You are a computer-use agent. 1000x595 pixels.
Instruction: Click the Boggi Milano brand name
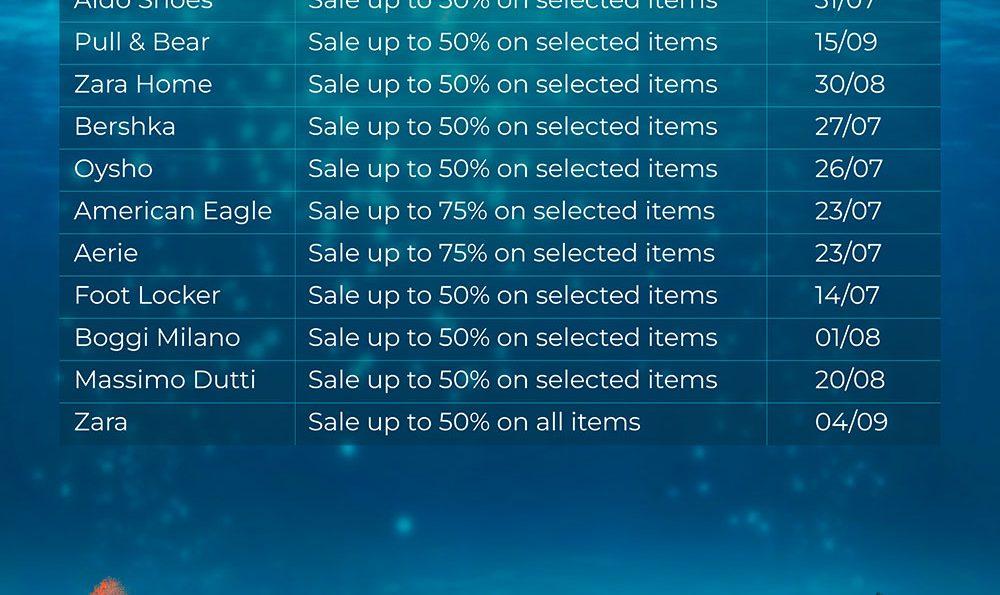pos(157,339)
